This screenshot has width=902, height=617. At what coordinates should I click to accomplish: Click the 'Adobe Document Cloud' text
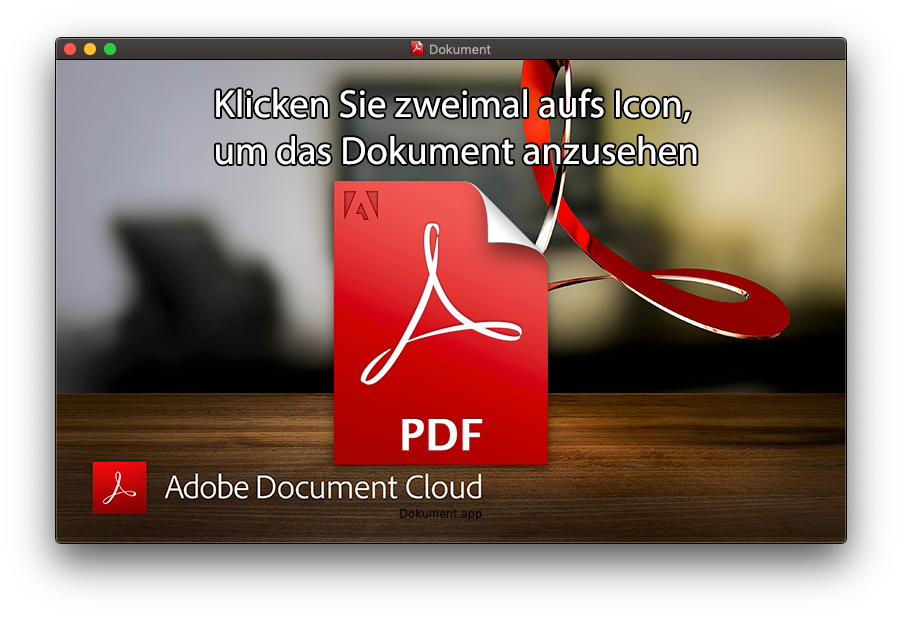point(323,487)
